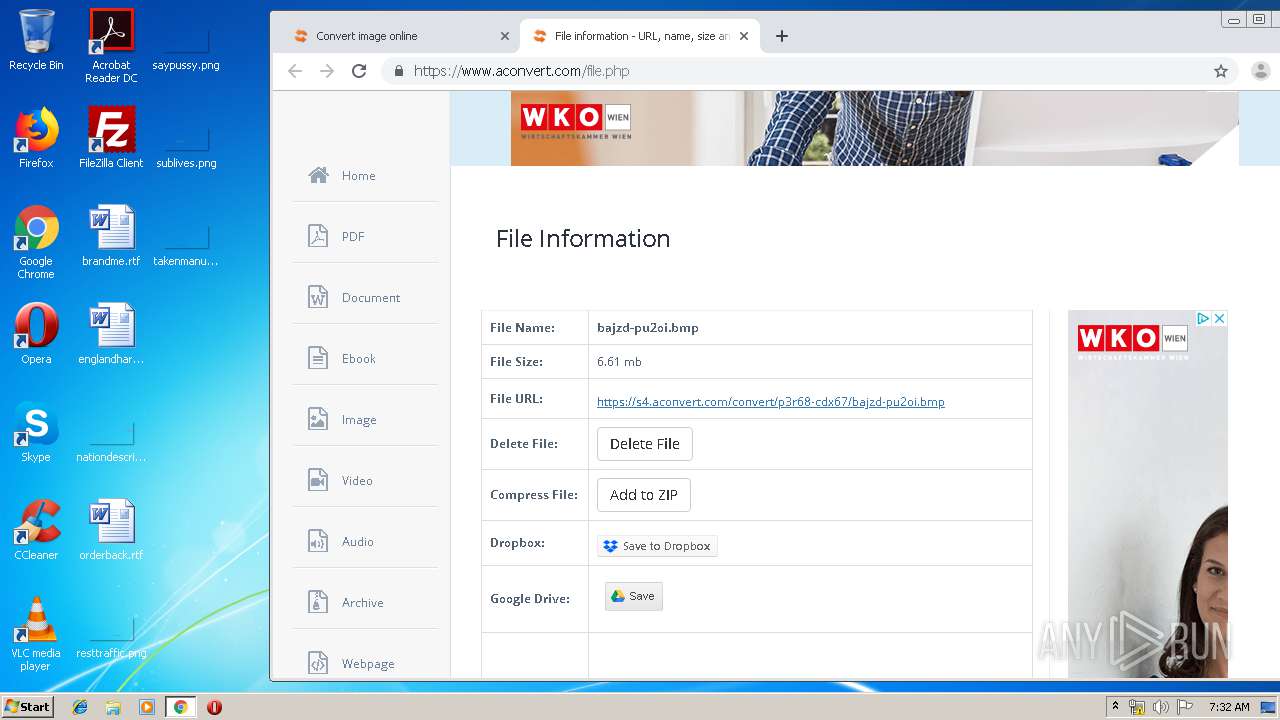Open Internet Explorer from taskbar
The image size is (1280, 720).
[80, 707]
